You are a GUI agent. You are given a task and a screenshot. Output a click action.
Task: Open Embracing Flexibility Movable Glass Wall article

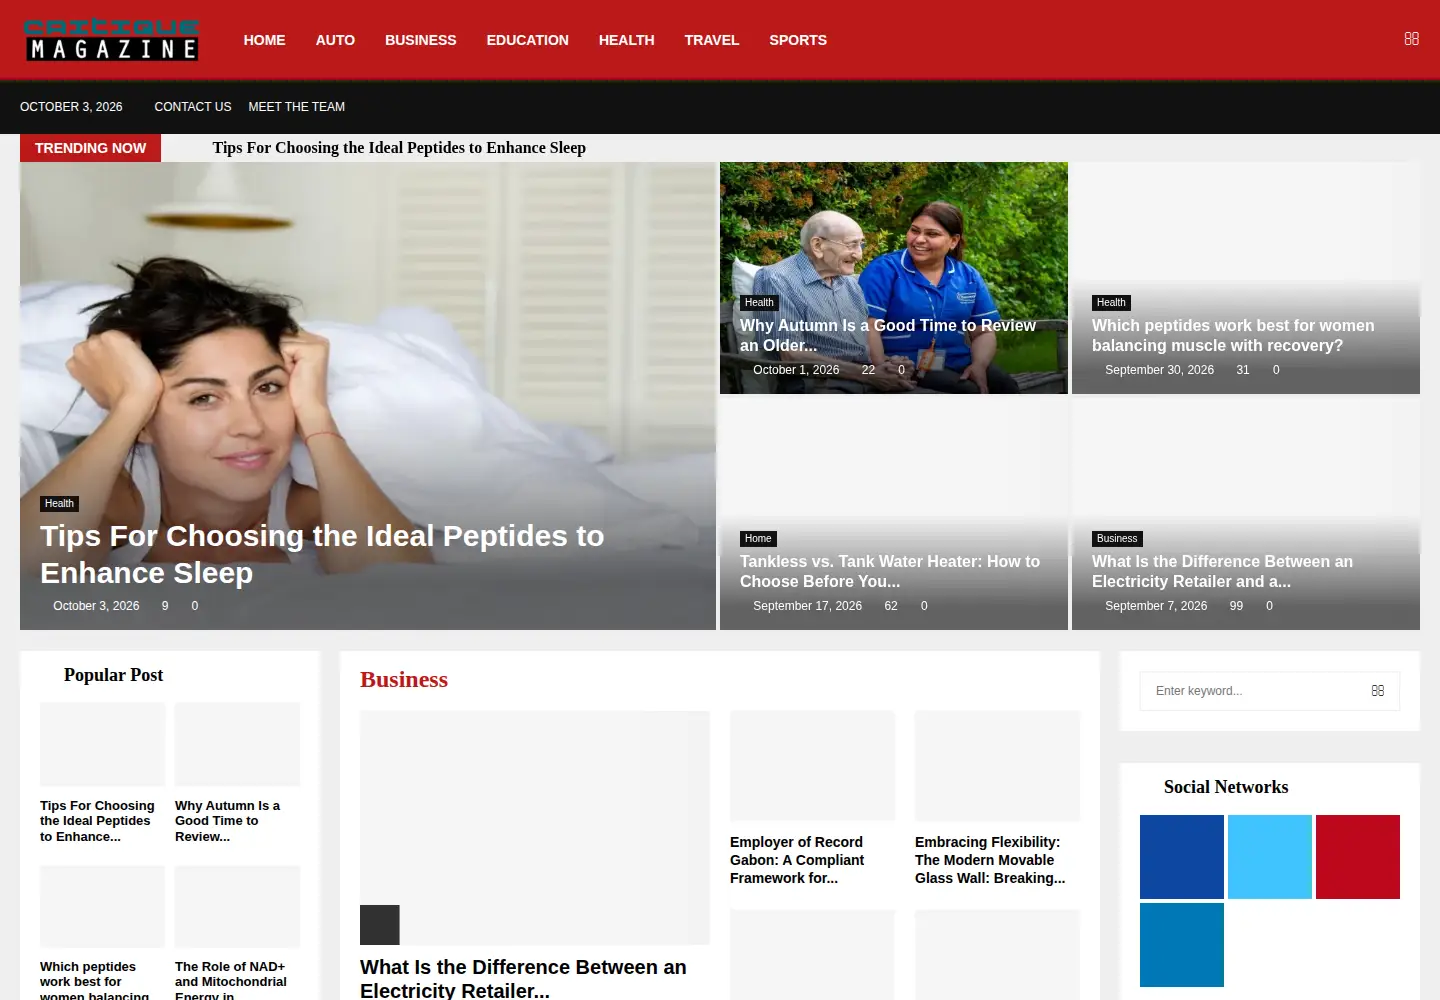point(990,860)
